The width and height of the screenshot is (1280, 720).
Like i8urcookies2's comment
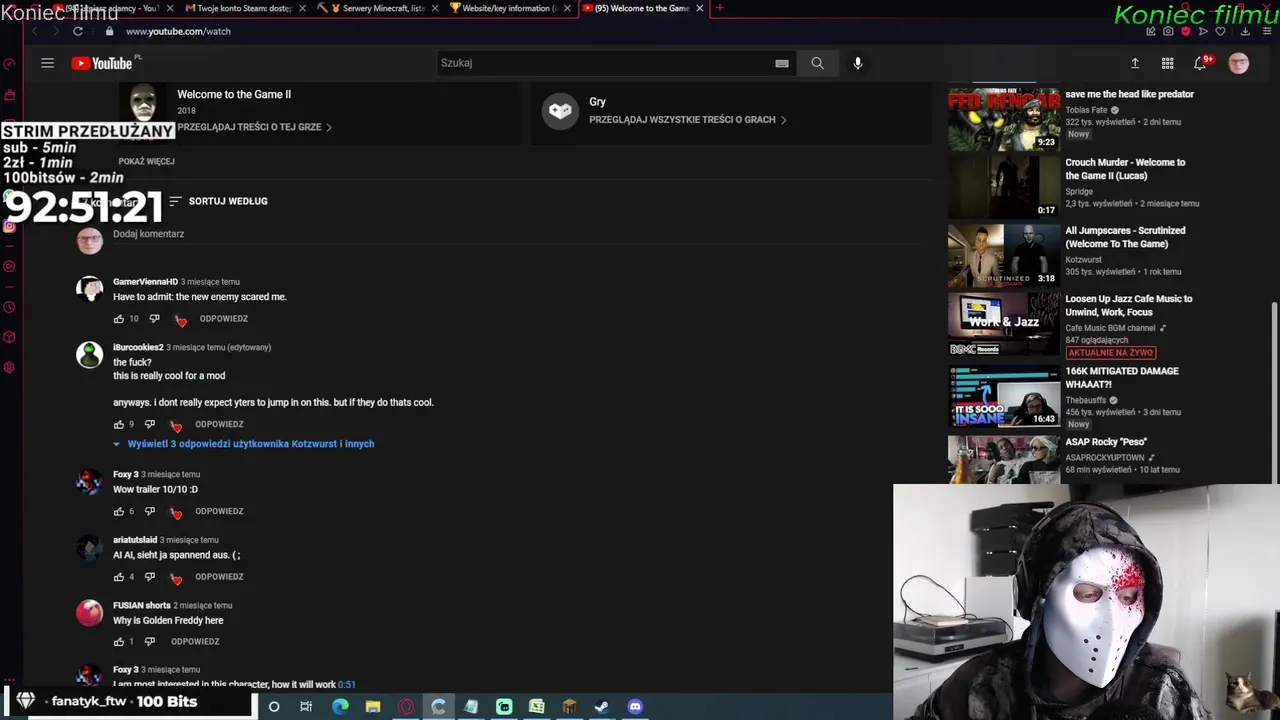(x=119, y=425)
